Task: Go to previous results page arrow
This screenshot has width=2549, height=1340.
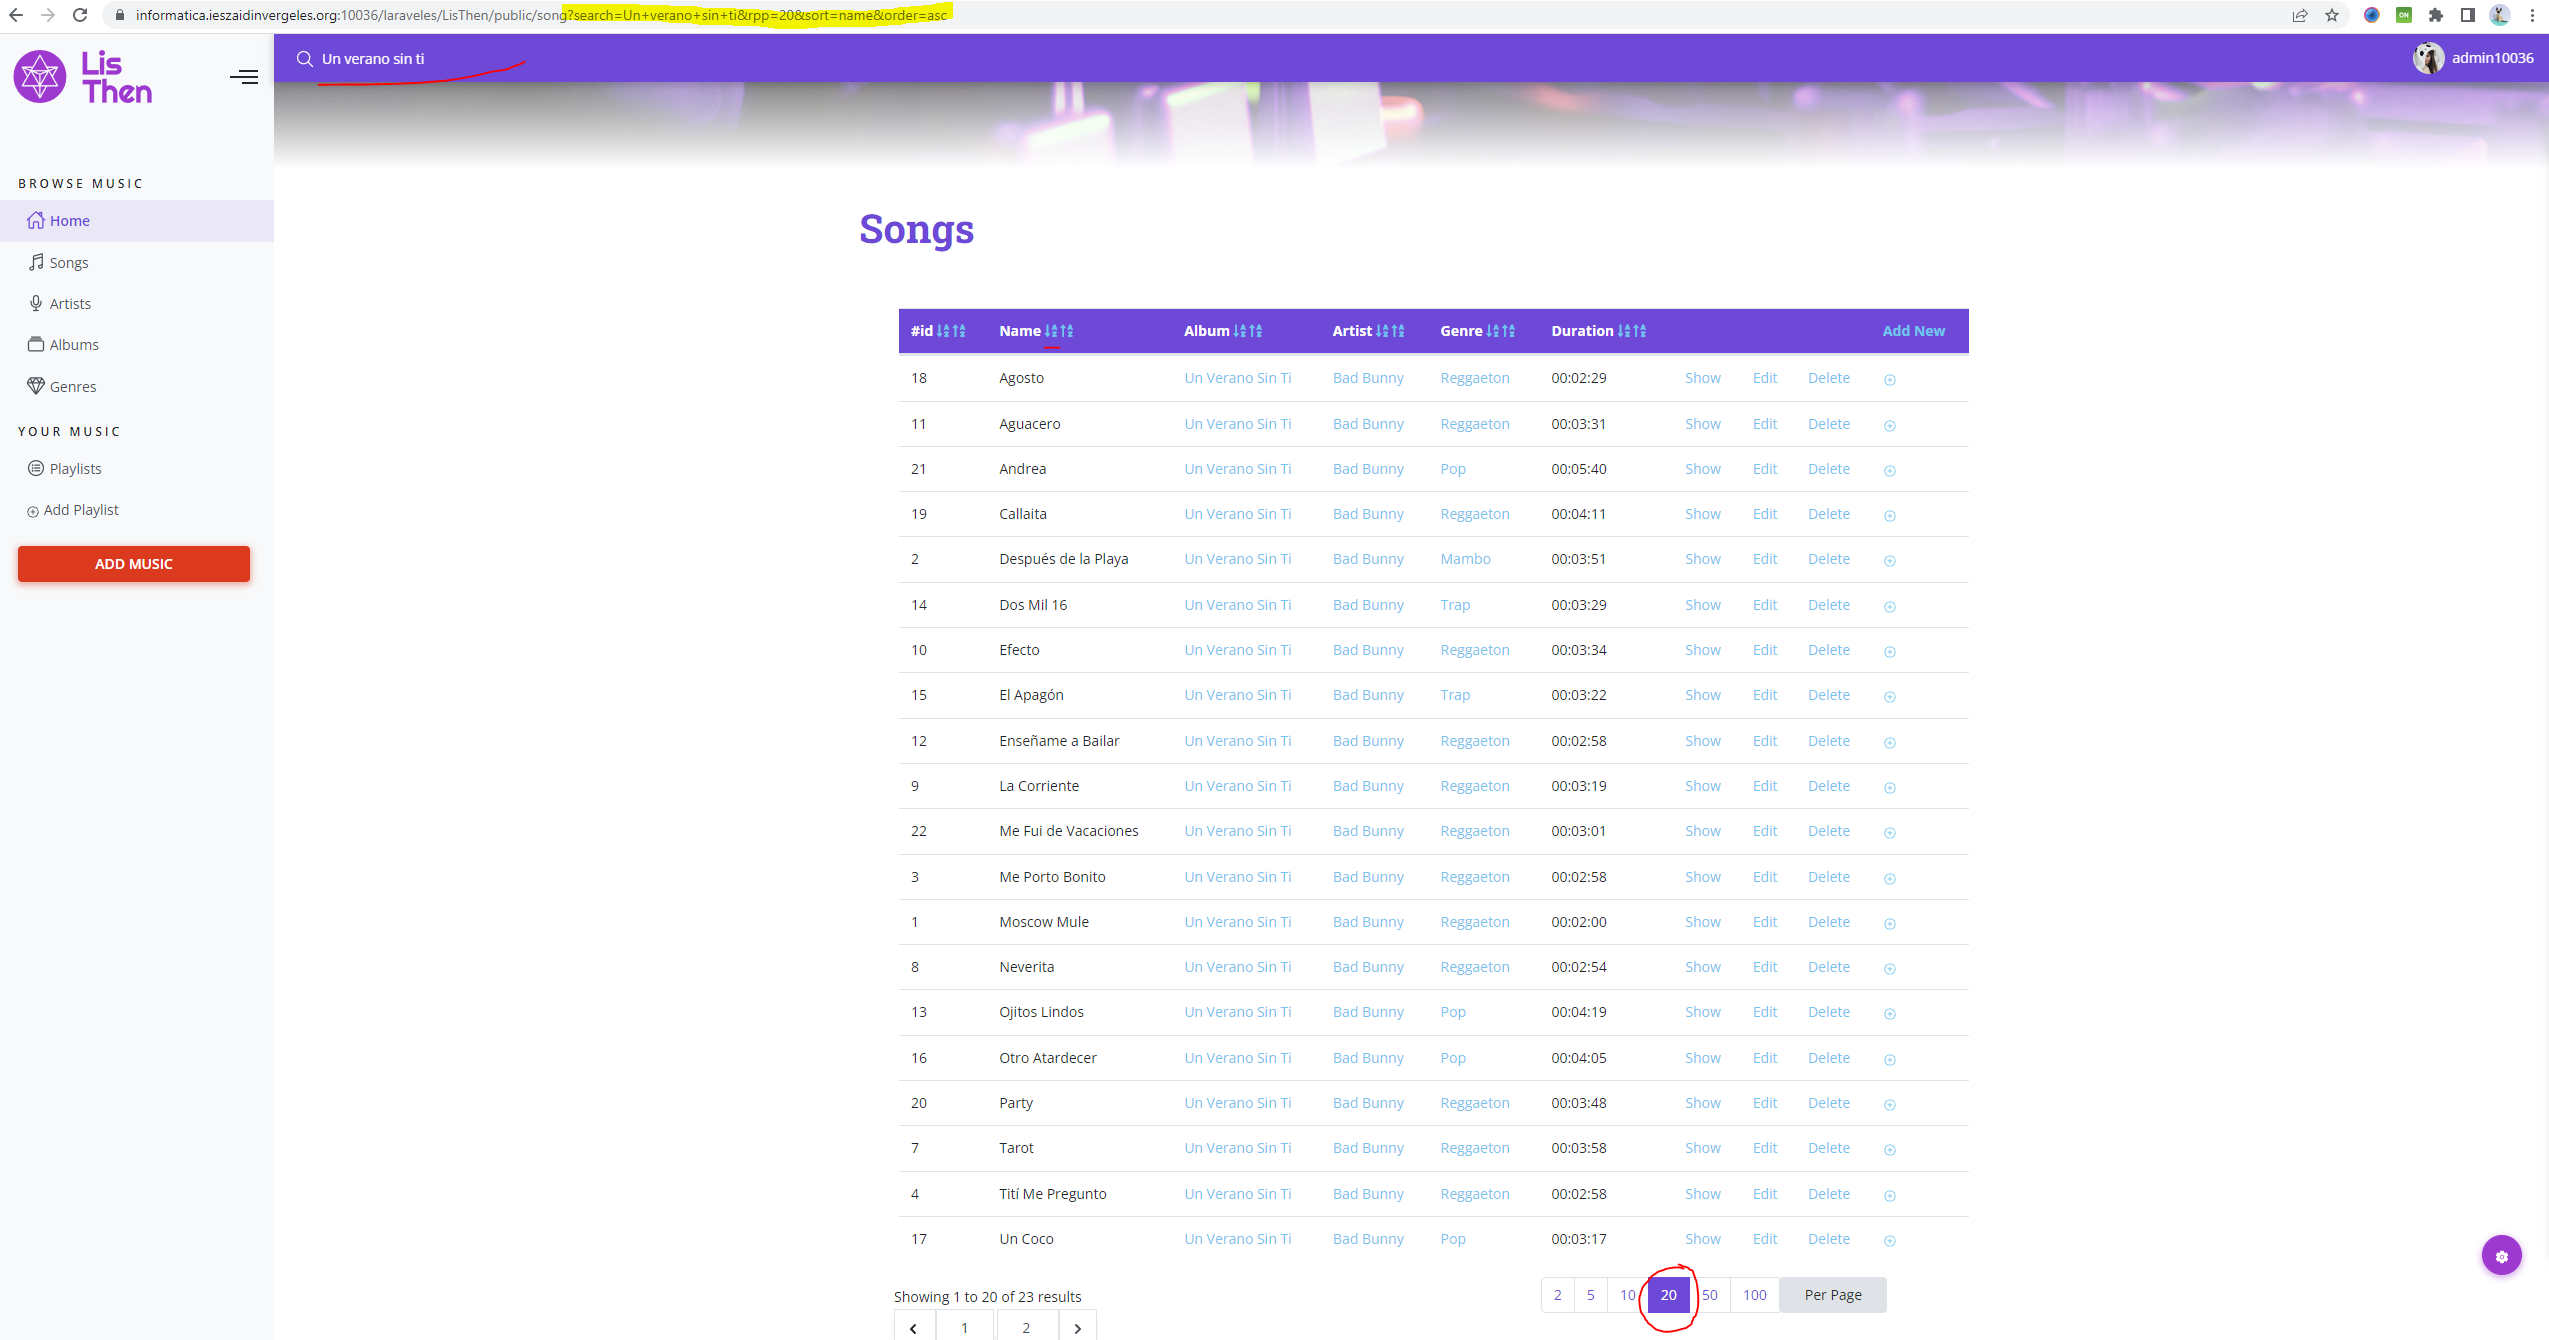Action: (913, 1328)
